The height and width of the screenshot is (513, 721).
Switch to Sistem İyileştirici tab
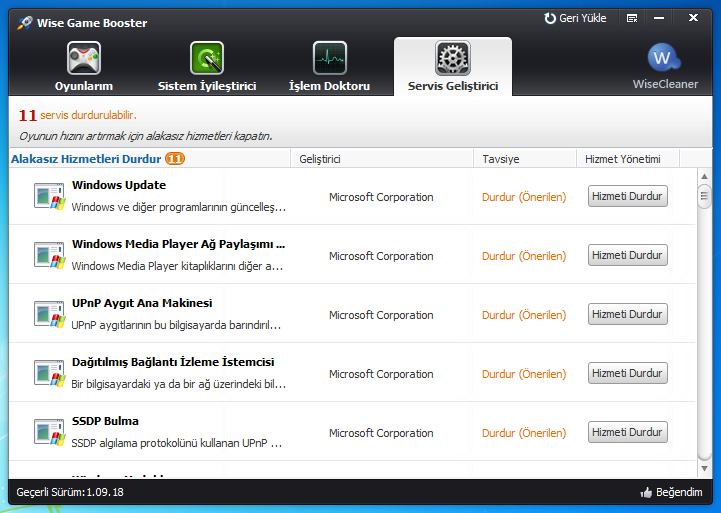pyautogui.click(x=206, y=67)
